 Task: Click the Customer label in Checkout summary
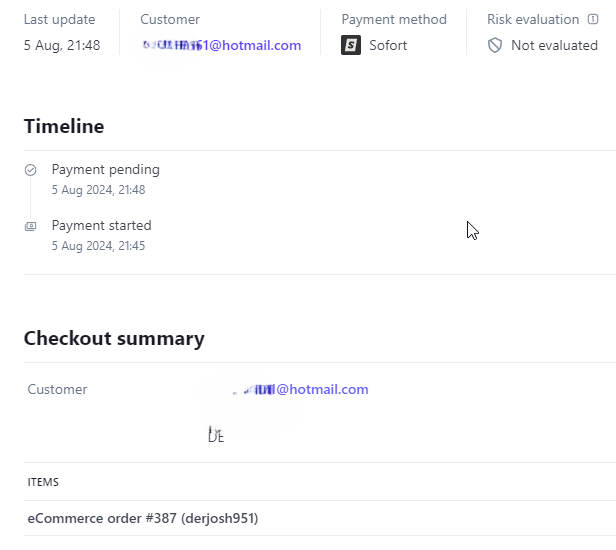tap(57, 389)
